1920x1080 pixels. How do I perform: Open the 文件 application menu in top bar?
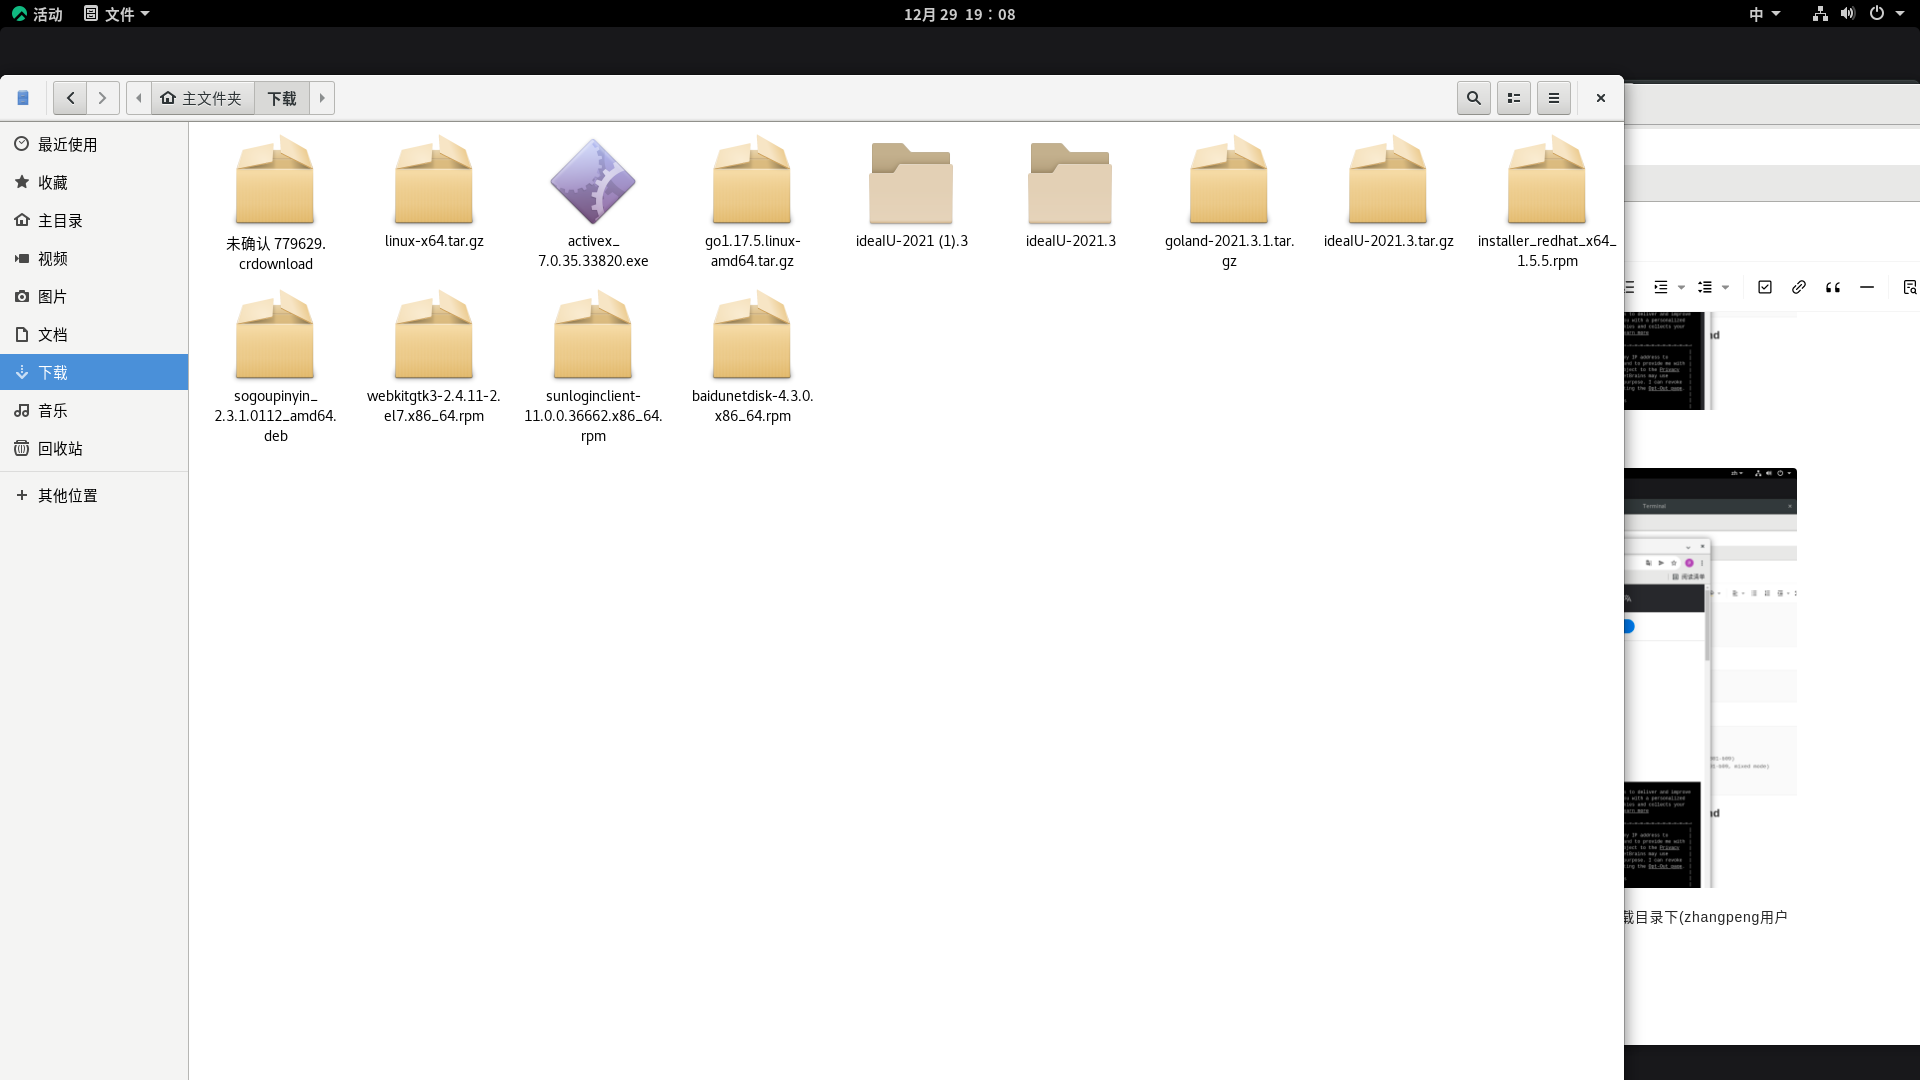117,14
